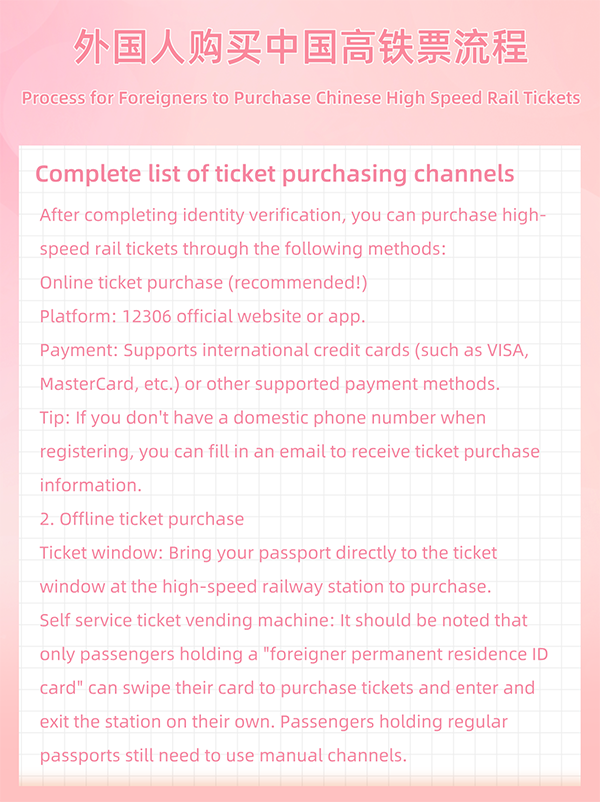This screenshot has width=600, height=802.
Task: Click the English subtitle about foreigners purchasing tickets
Action: click(x=300, y=98)
